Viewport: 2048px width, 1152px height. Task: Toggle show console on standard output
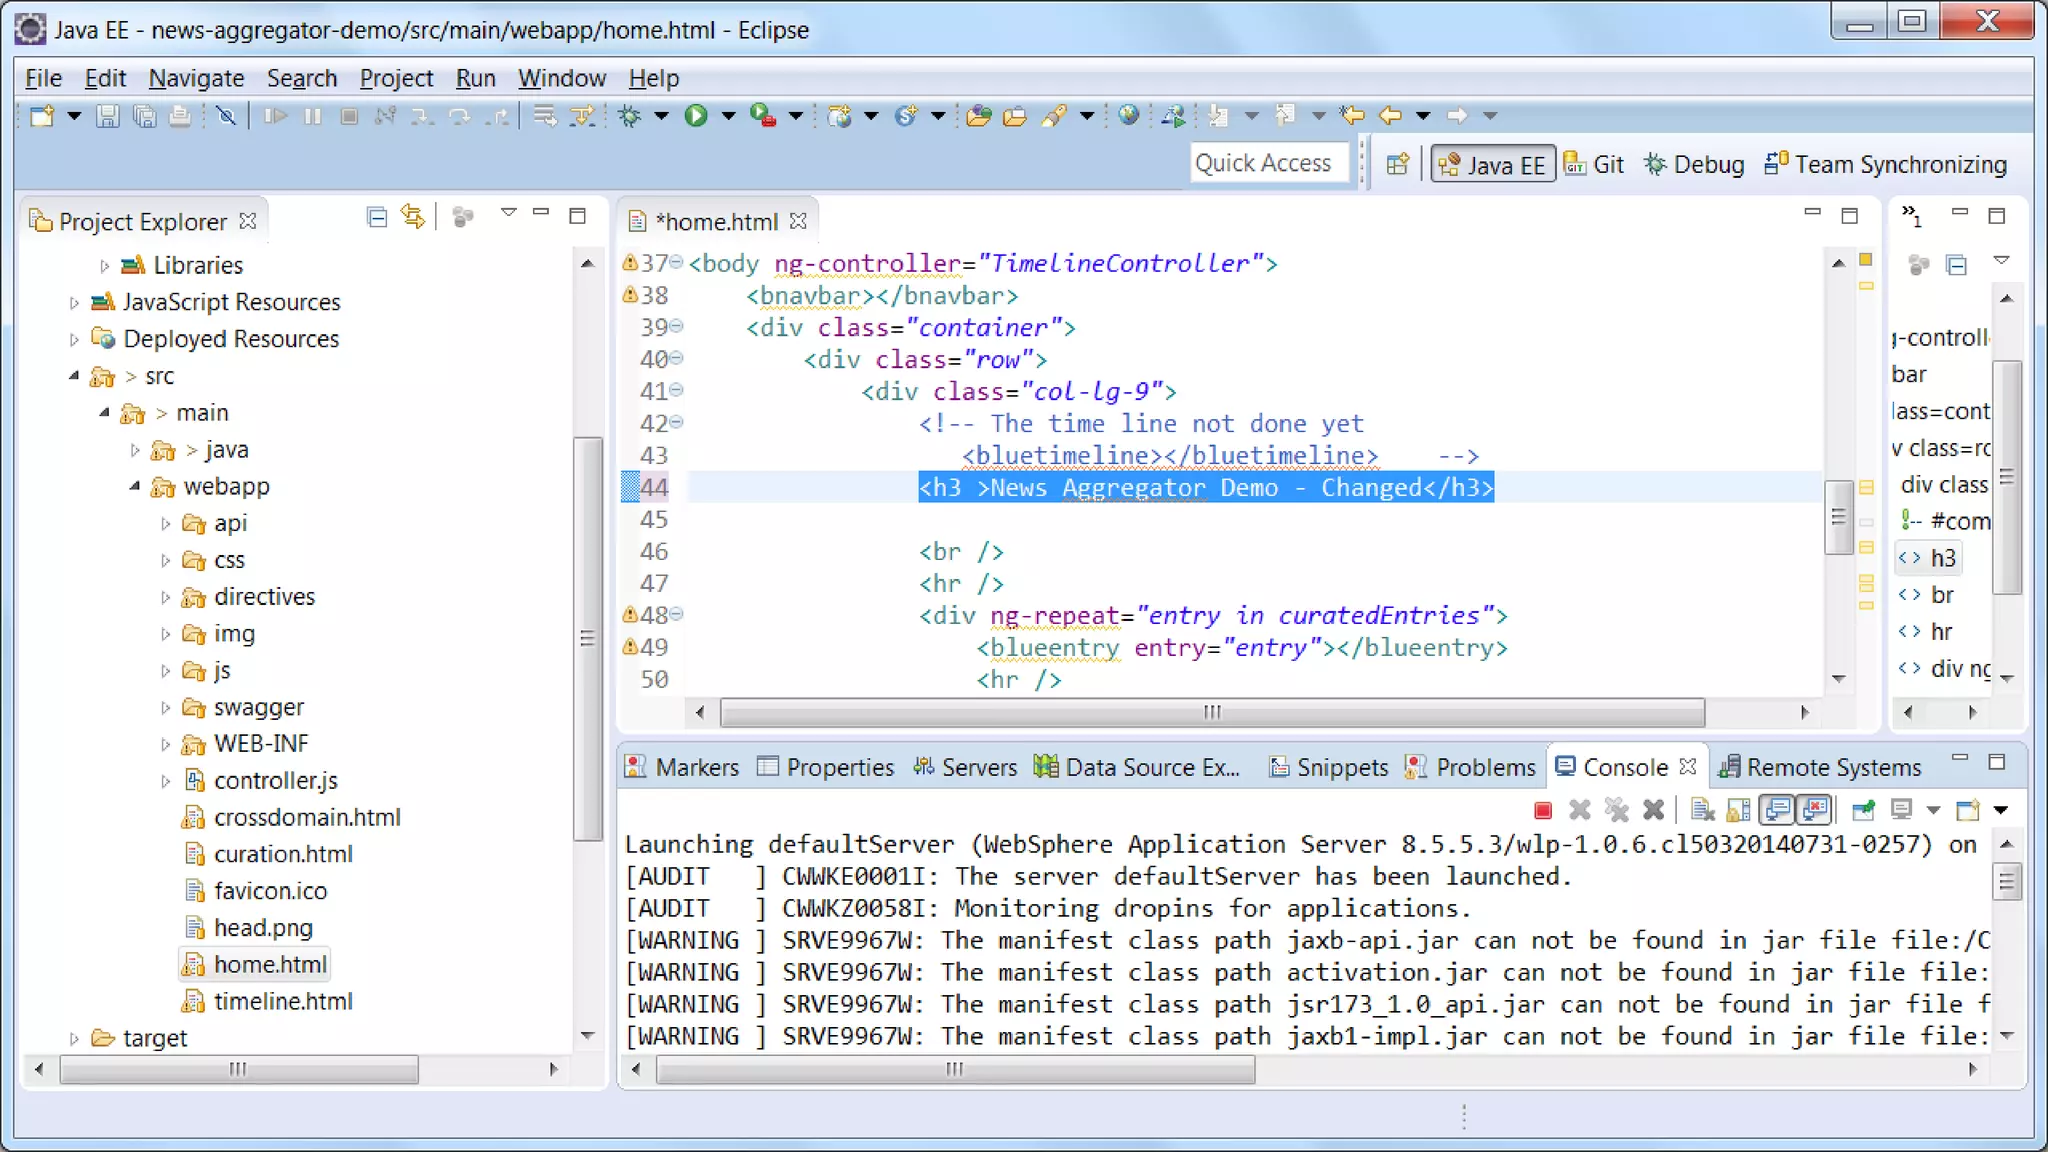[x=1777, y=810]
